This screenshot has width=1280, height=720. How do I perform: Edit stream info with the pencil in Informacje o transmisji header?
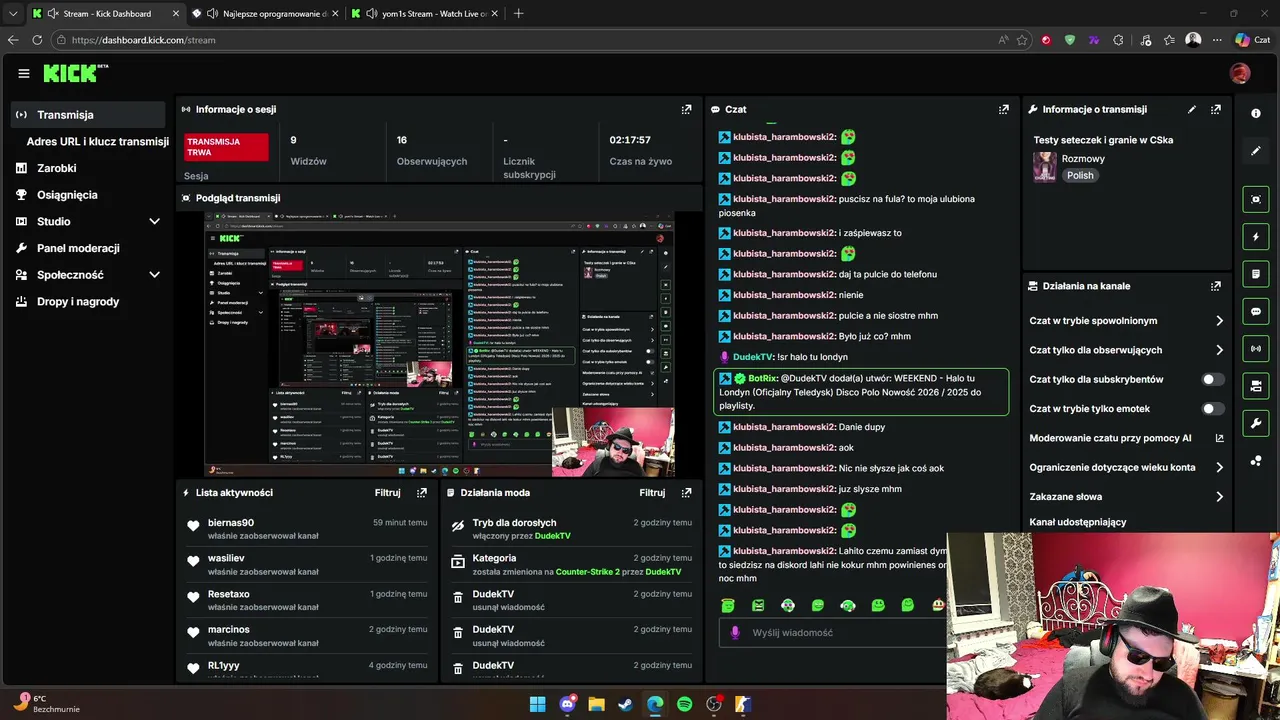(x=1192, y=109)
